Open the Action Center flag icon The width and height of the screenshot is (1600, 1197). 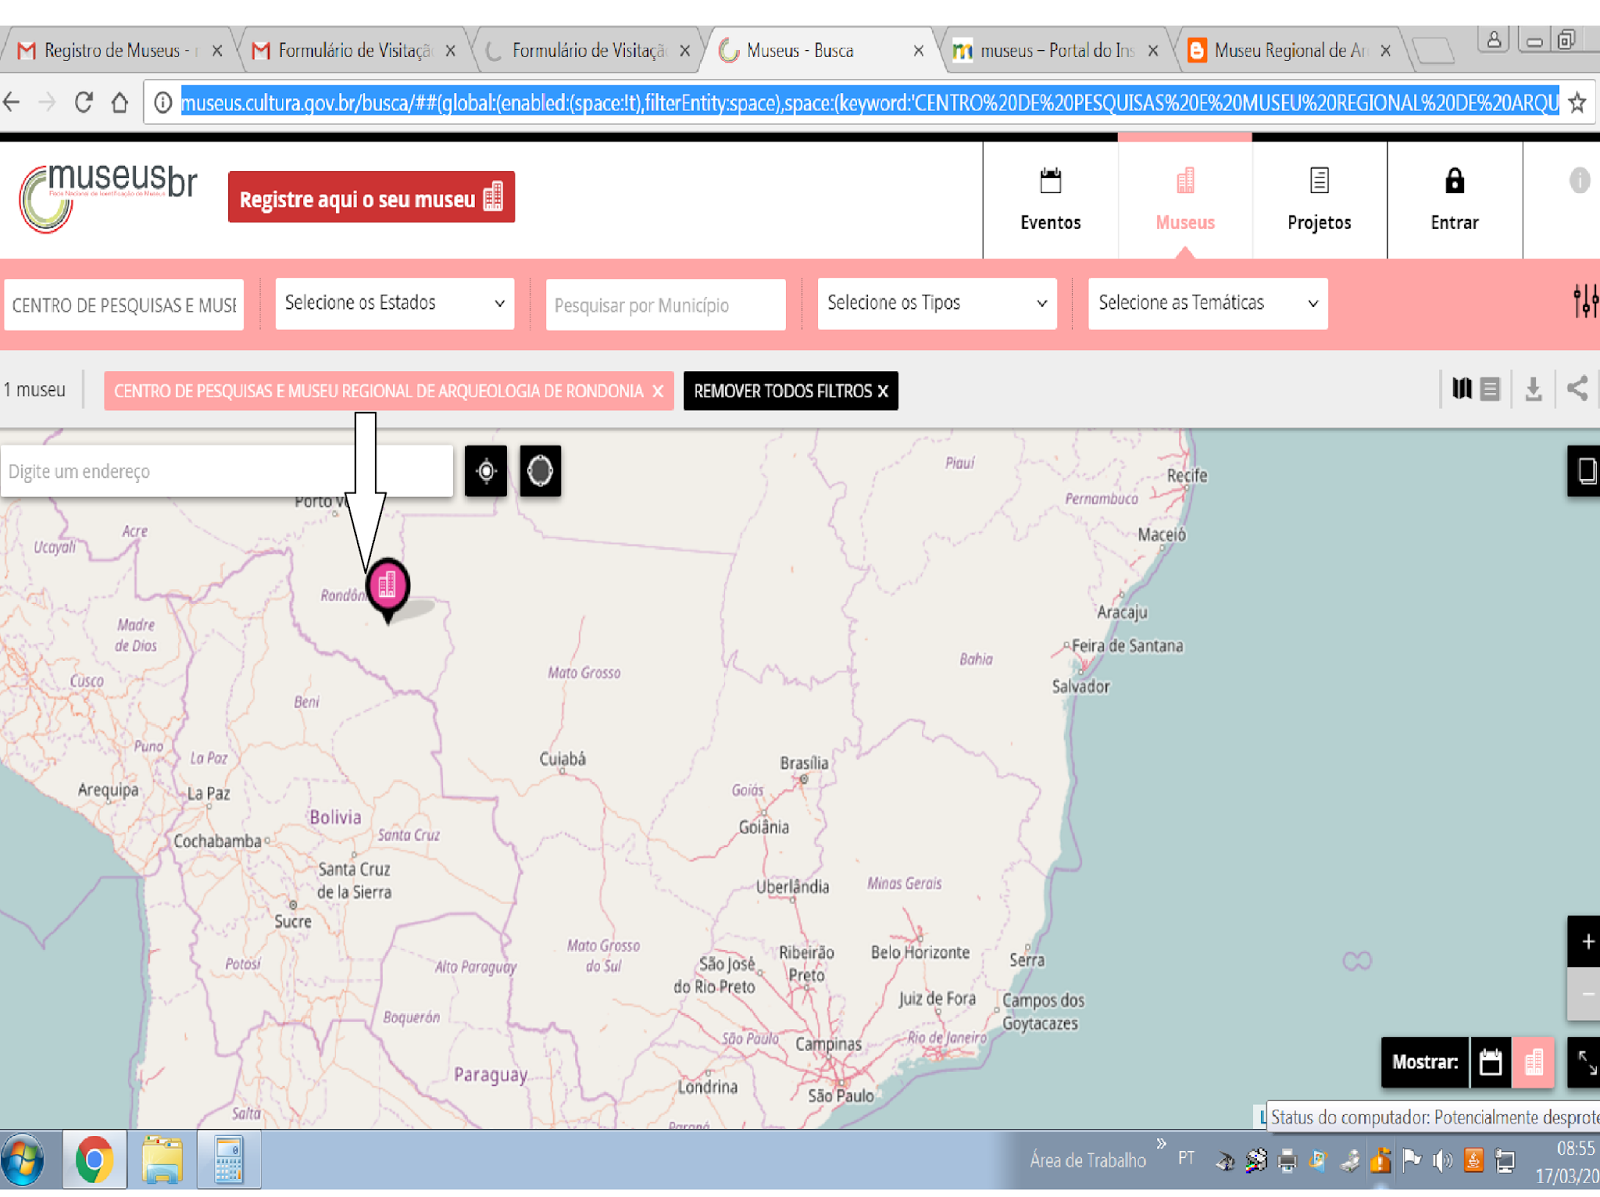pos(1411,1160)
